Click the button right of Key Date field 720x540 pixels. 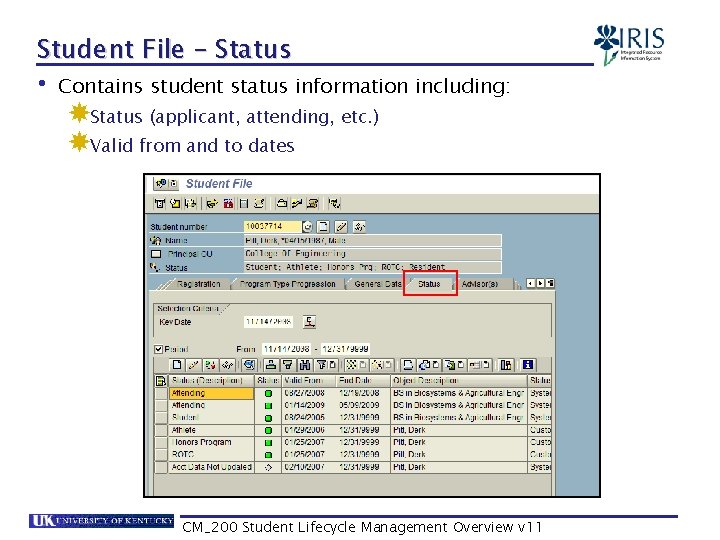click(x=309, y=322)
